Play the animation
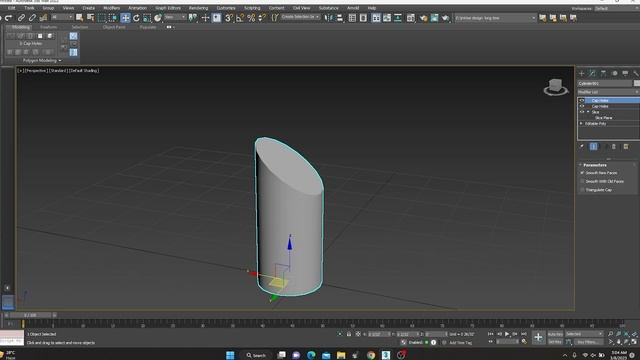This screenshot has height=360, width=640. 507,334
